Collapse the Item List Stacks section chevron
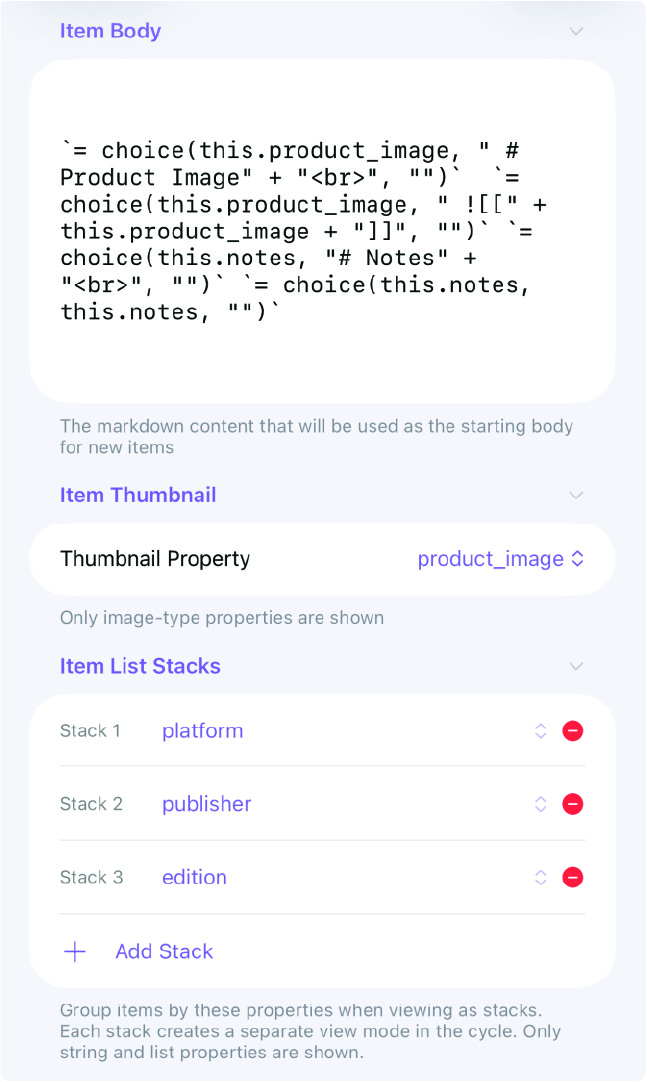Viewport: 647px width, 1082px height. point(576,666)
